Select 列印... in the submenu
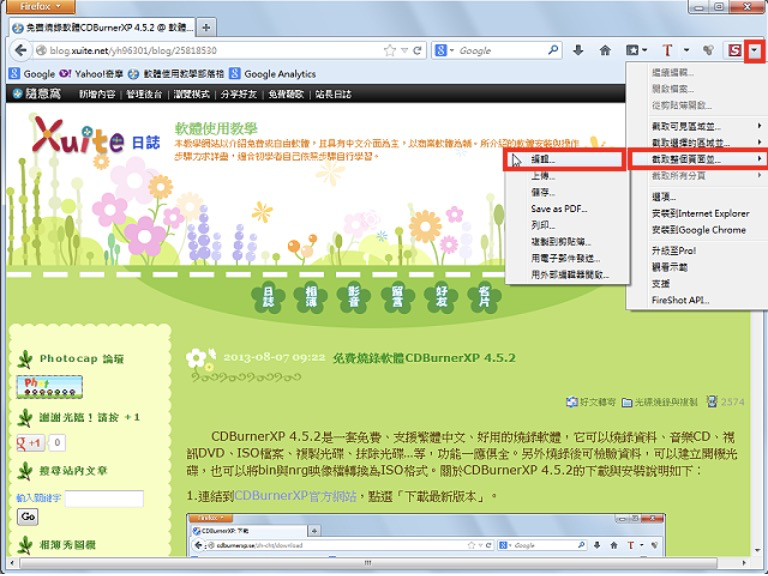Viewport: 768px width, 576px height. (567, 225)
